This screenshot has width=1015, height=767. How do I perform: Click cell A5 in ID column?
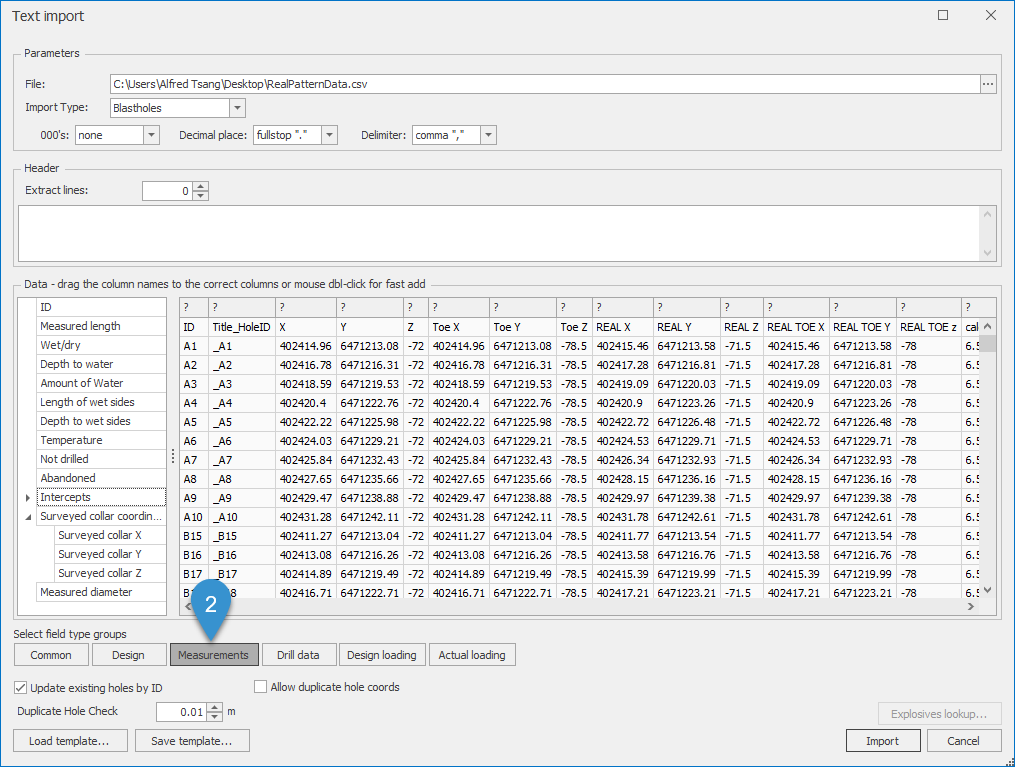194,422
